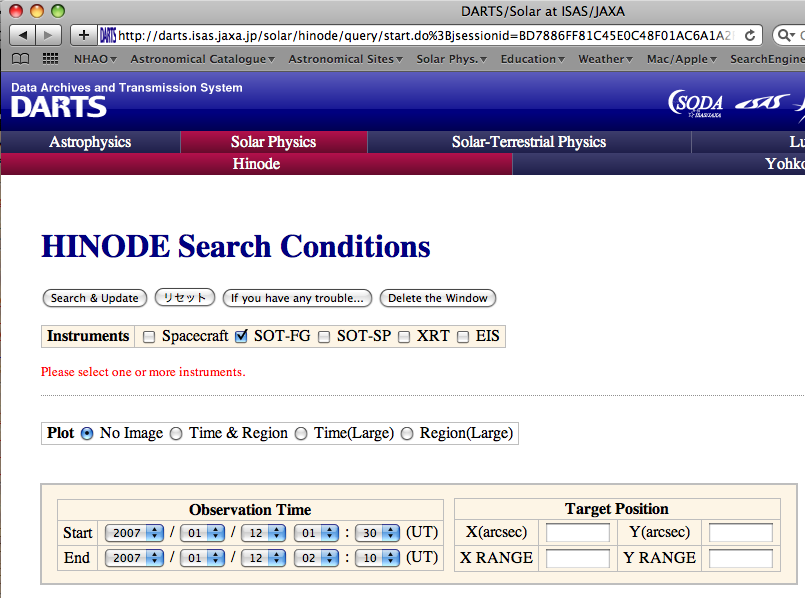This screenshot has width=805, height=598.
Task: Click the Y RANGE input field
Action: [x=741, y=558]
